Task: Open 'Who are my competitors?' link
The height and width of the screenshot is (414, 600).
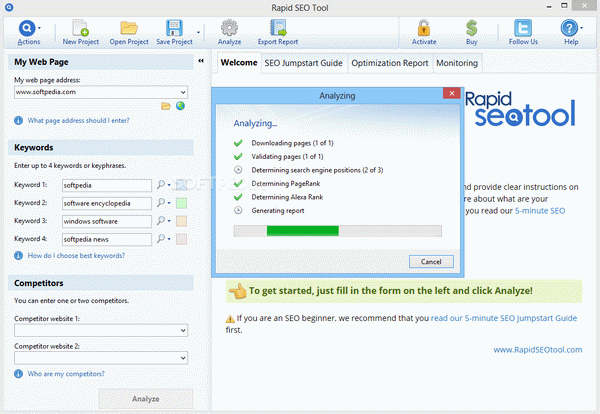Action: [66, 374]
